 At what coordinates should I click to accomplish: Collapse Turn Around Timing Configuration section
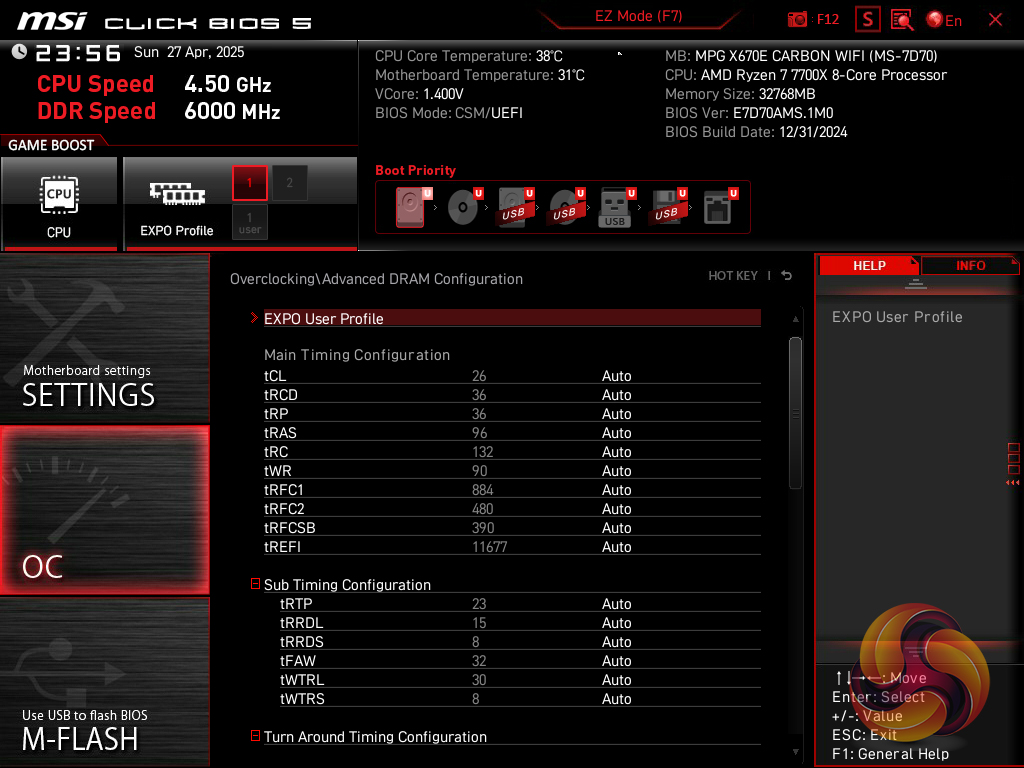[256, 736]
